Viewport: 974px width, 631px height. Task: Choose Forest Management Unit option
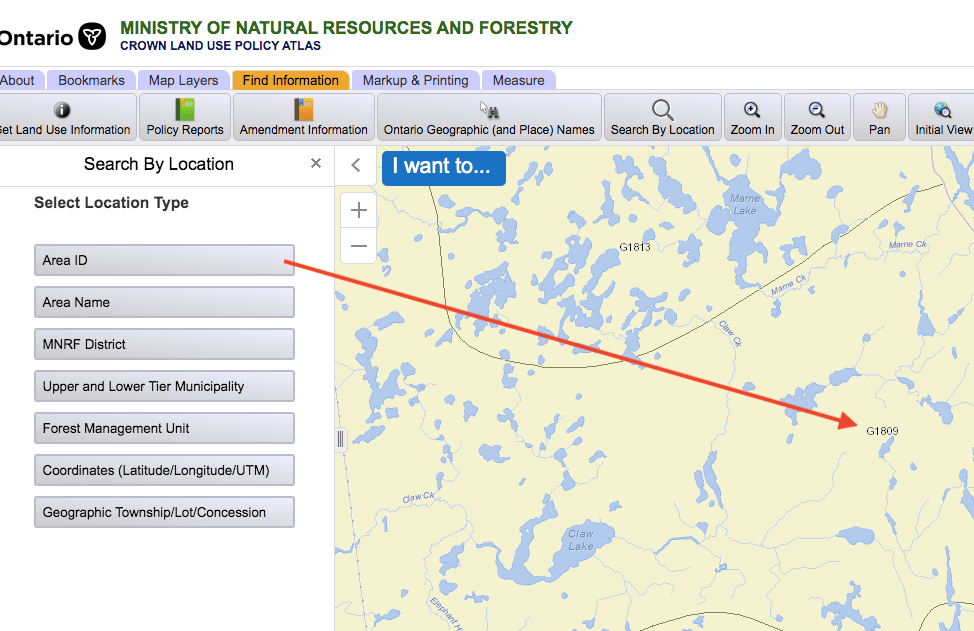[x=164, y=429]
